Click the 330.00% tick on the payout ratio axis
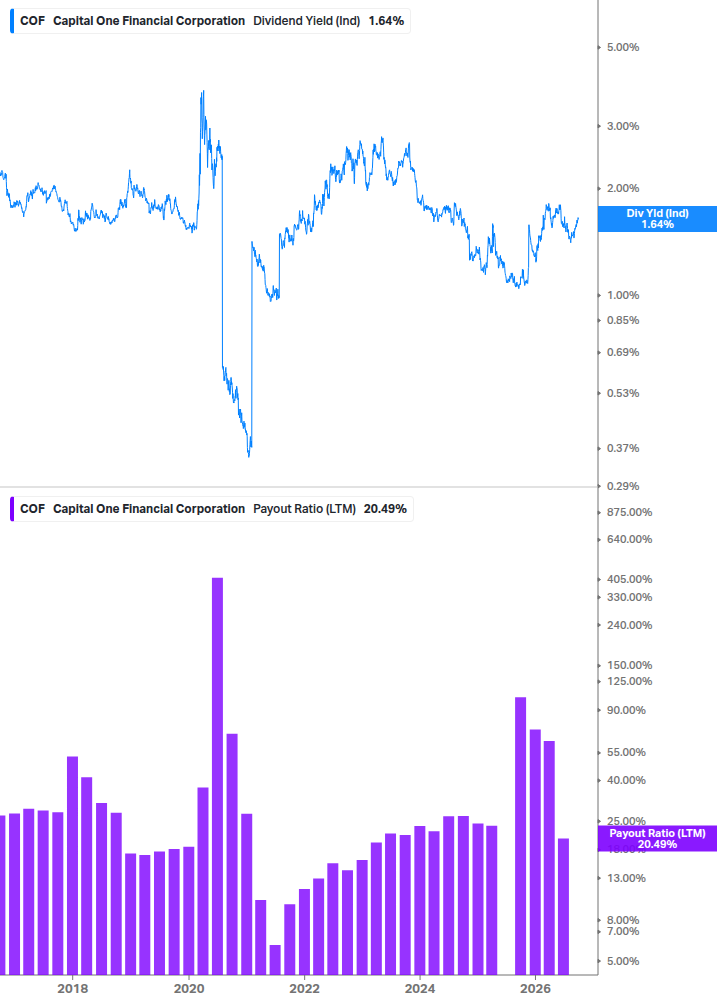The image size is (717, 1005). (x=629, y=597)
